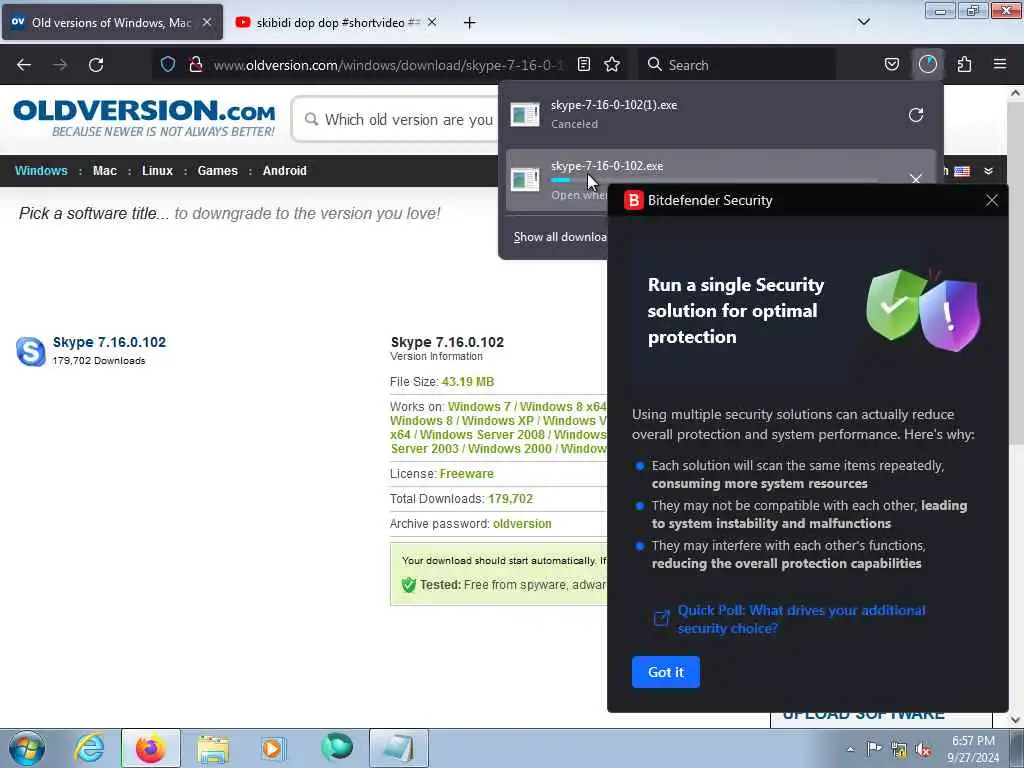Click Show all downloads link
The width and height of the screenshot is (1024, 768).
(x=560, y=237)
